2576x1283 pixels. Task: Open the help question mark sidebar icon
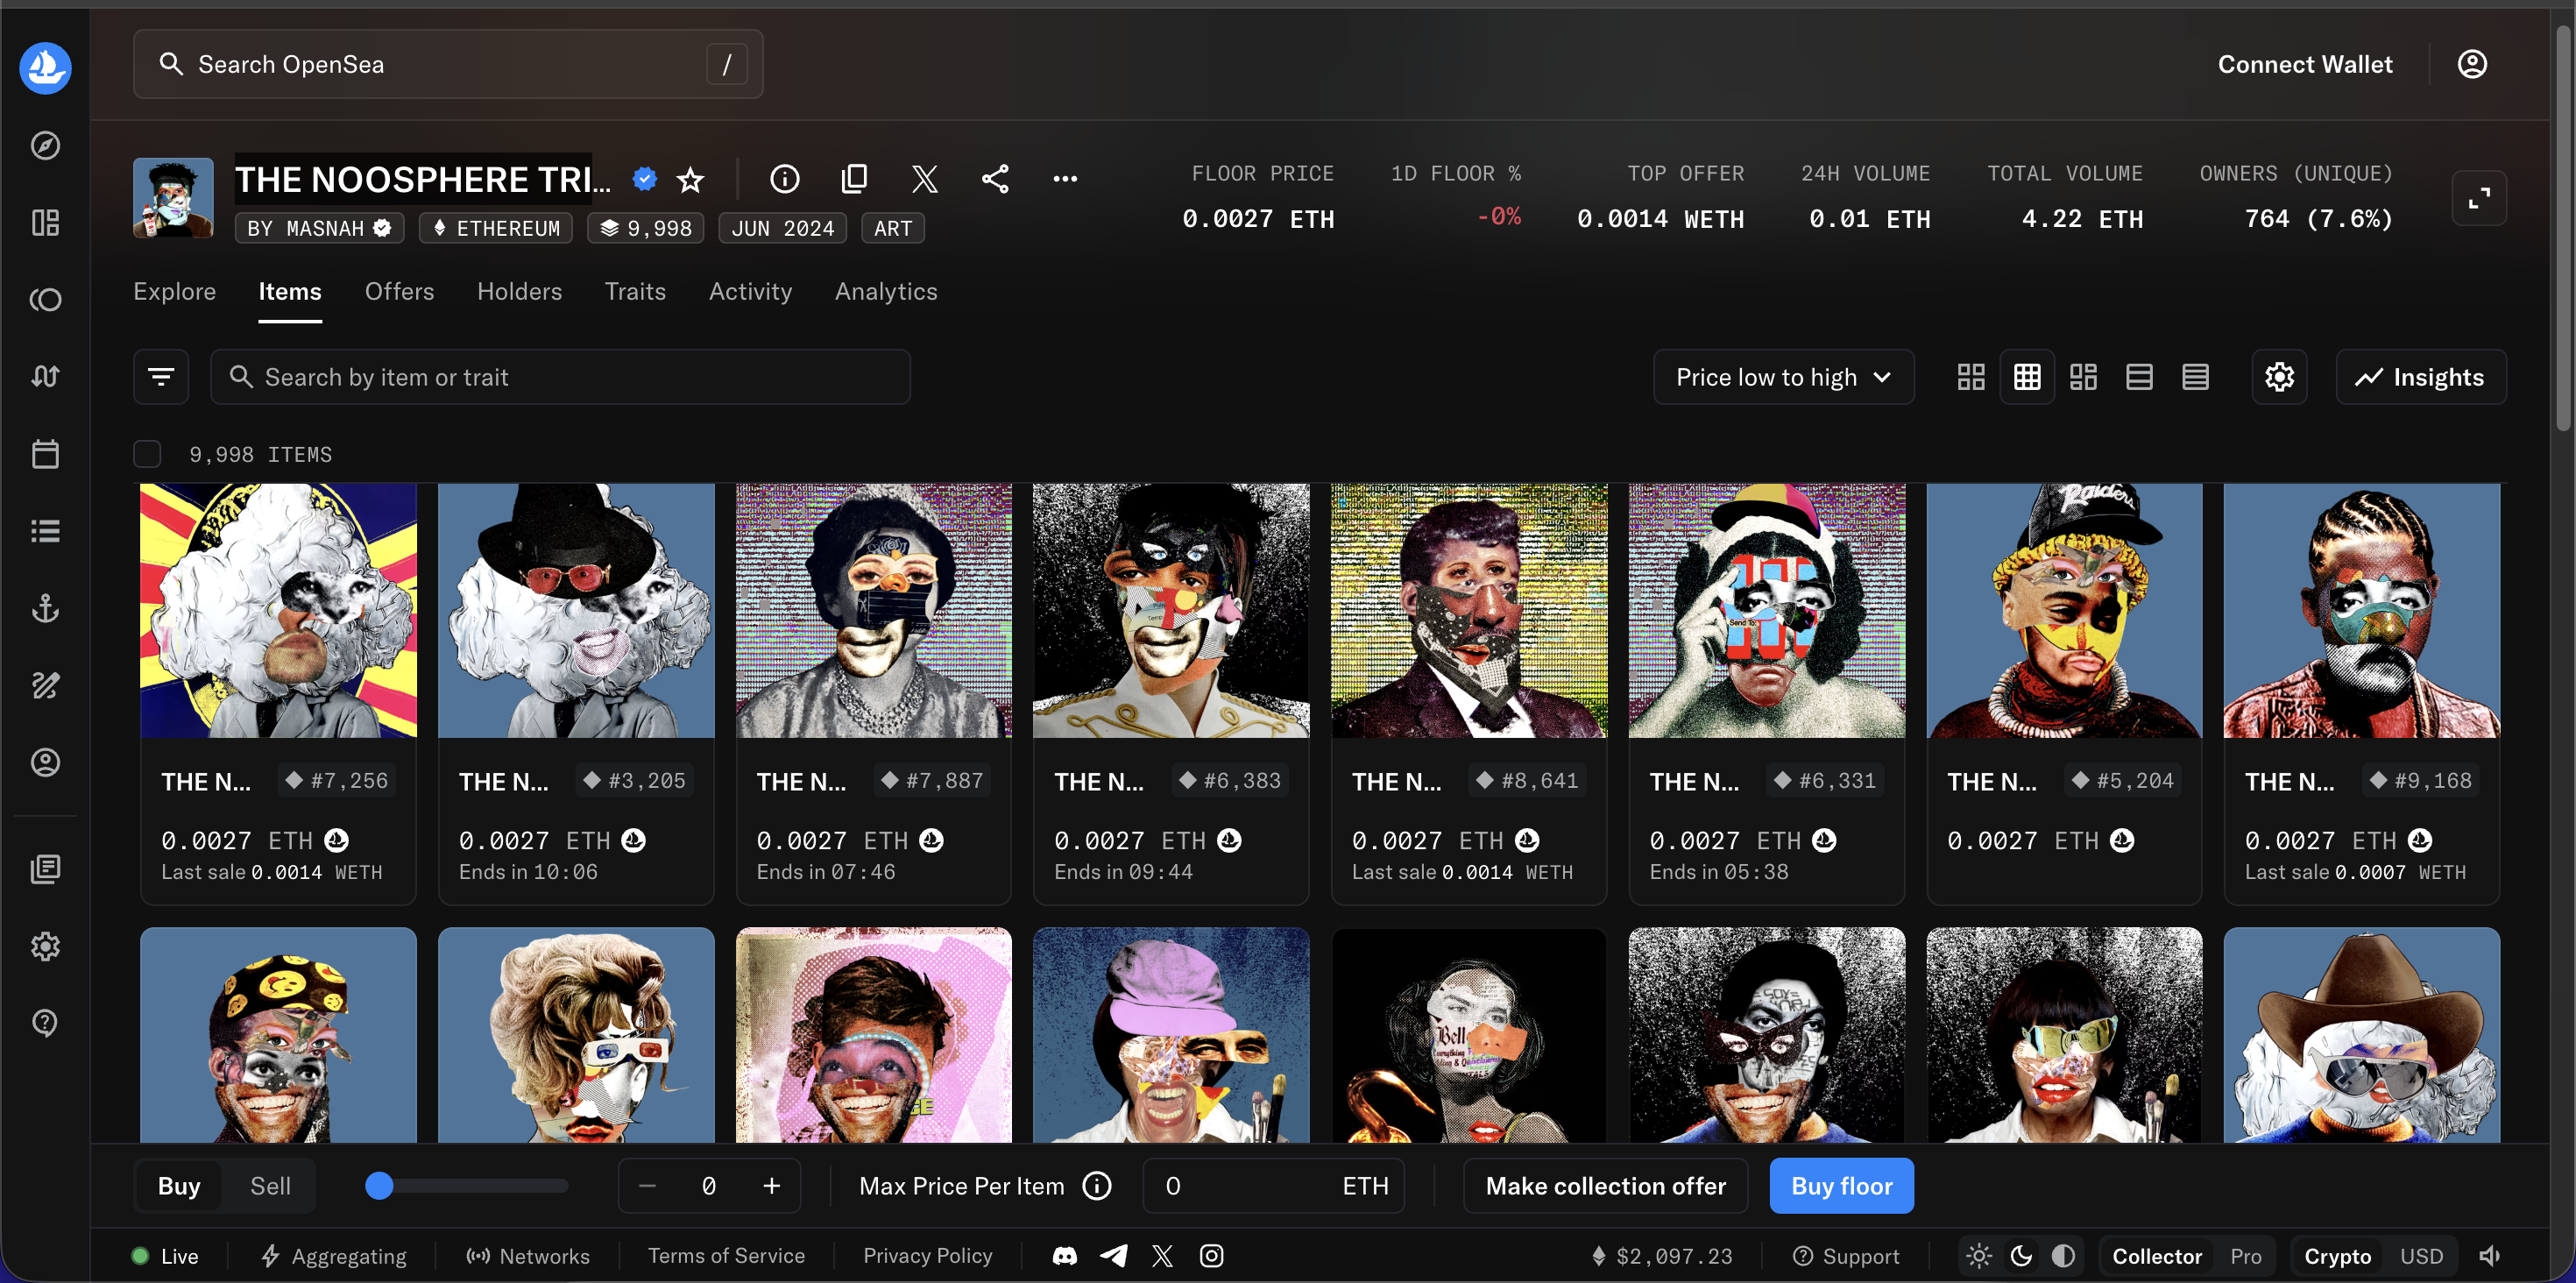(x=45, y=1023)
